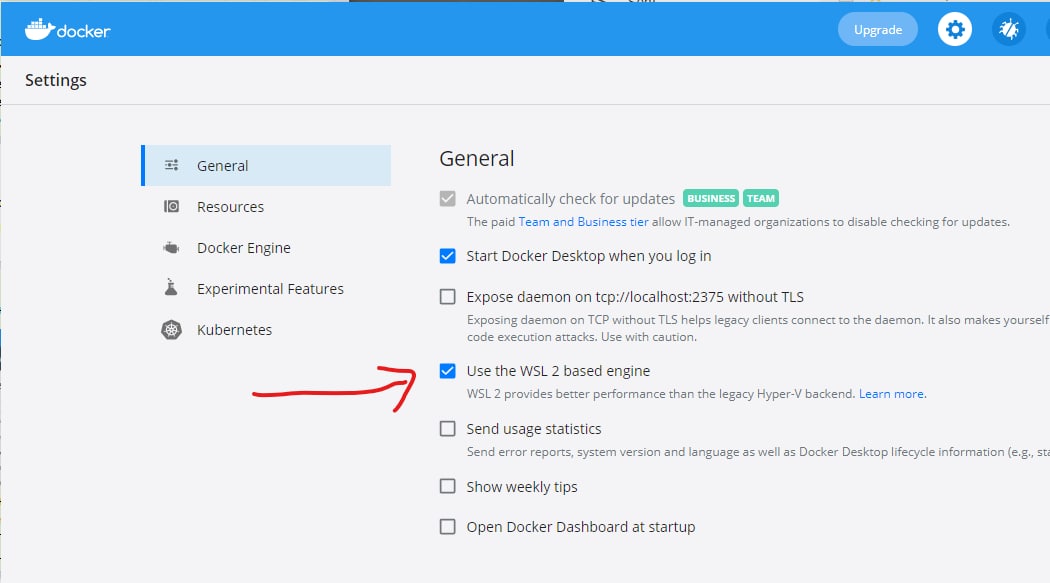The height and width of the screenshot is (583, 1050).
Task: Enable Open Docker Dashboard at startup checkbox
Action: (x=447, y=527)
